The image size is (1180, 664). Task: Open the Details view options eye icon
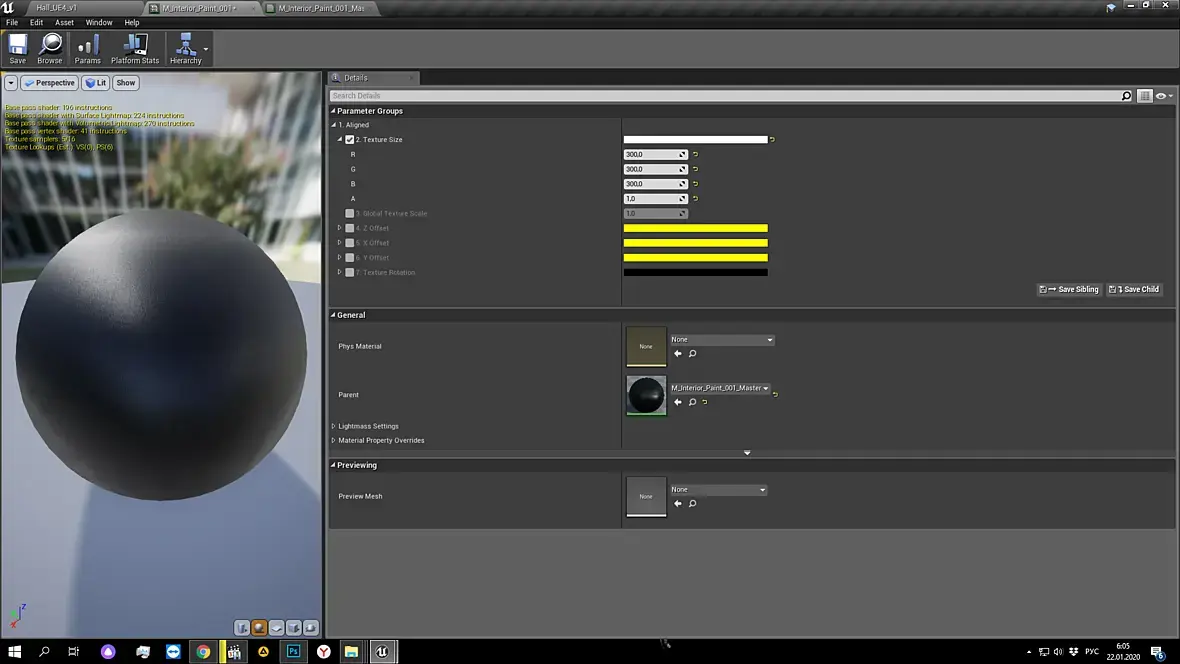coord(1163,96)
